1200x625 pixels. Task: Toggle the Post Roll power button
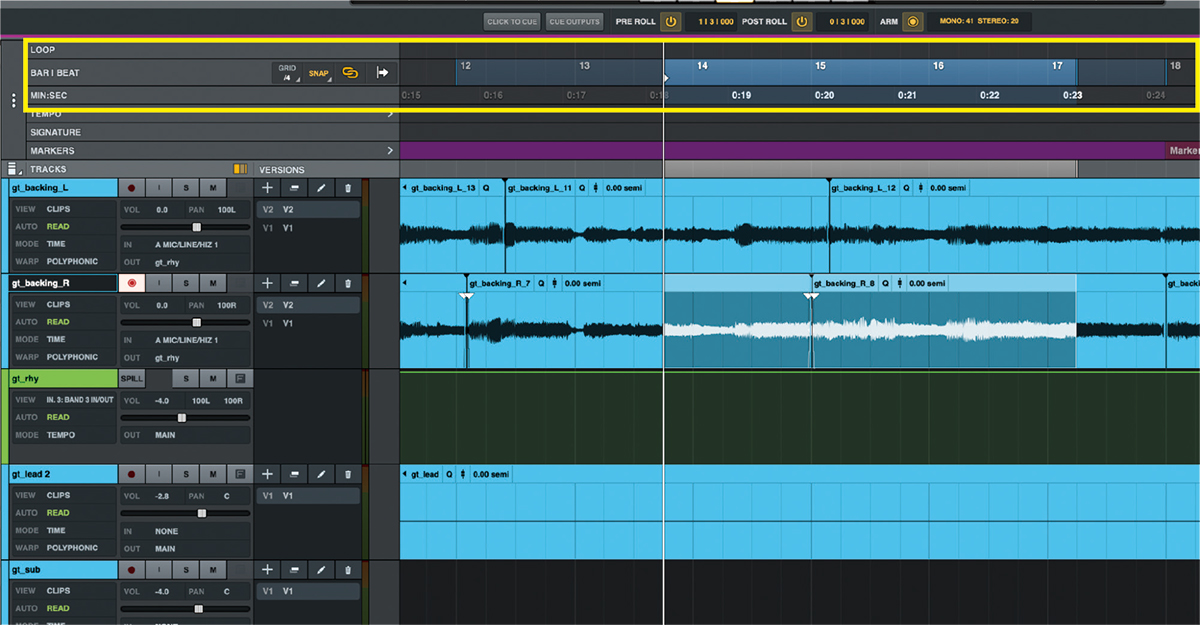(801, 21)
